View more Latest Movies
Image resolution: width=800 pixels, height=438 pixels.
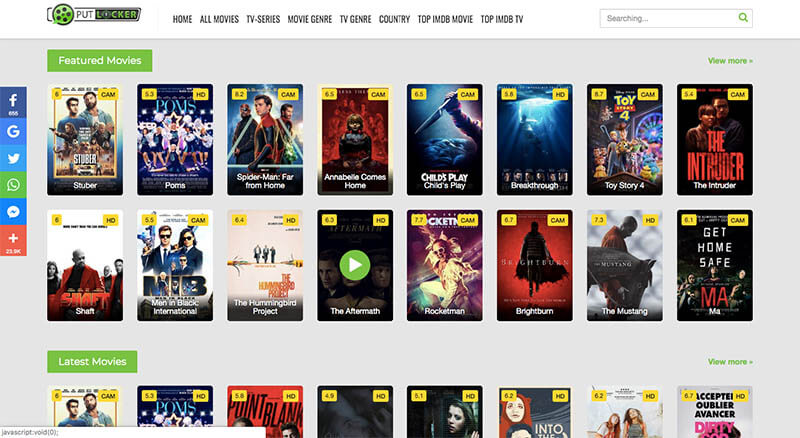coord(730,362)
